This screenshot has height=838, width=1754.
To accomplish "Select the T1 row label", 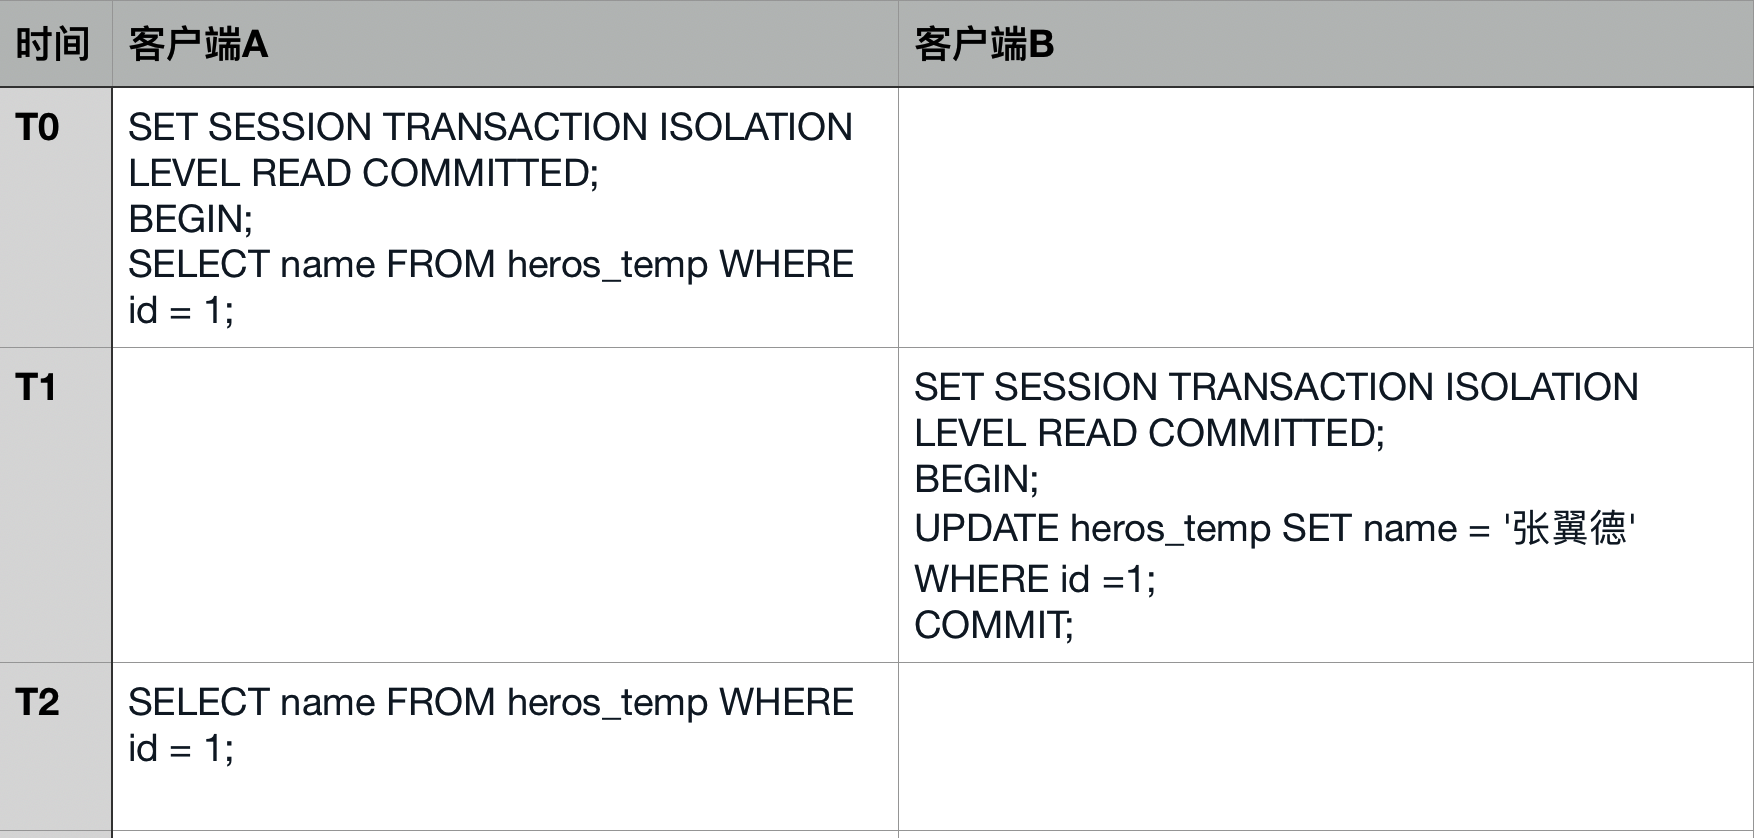I will [x=37, y=388].
